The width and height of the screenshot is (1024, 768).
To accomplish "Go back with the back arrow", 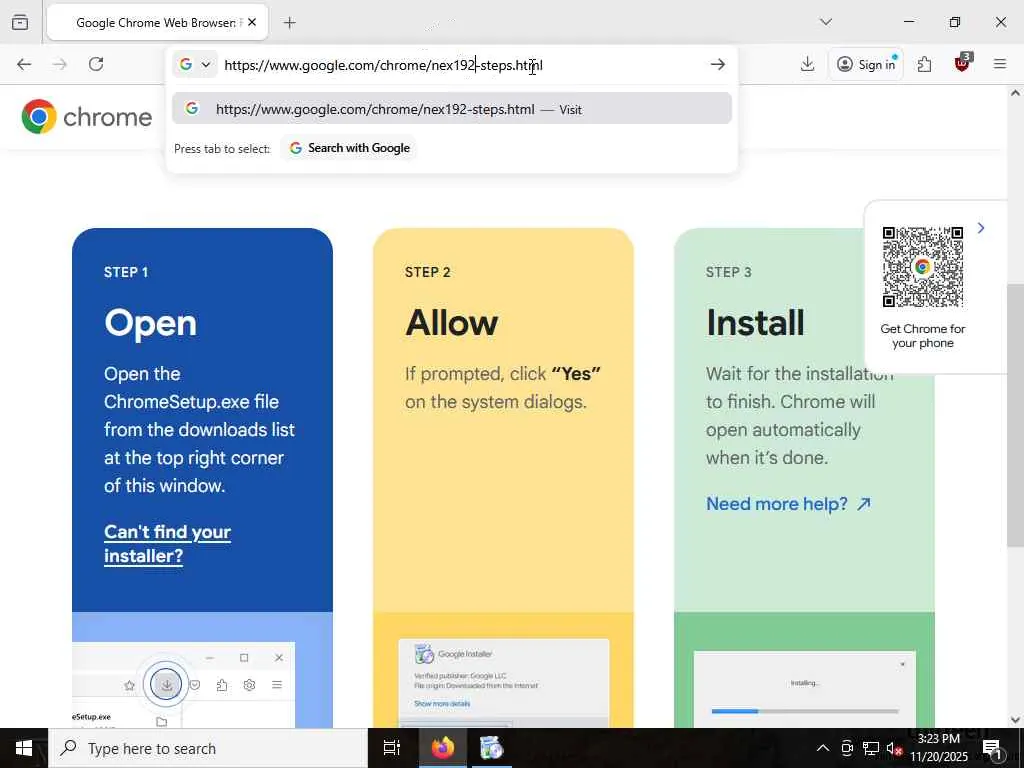I will tap(24, 64).
